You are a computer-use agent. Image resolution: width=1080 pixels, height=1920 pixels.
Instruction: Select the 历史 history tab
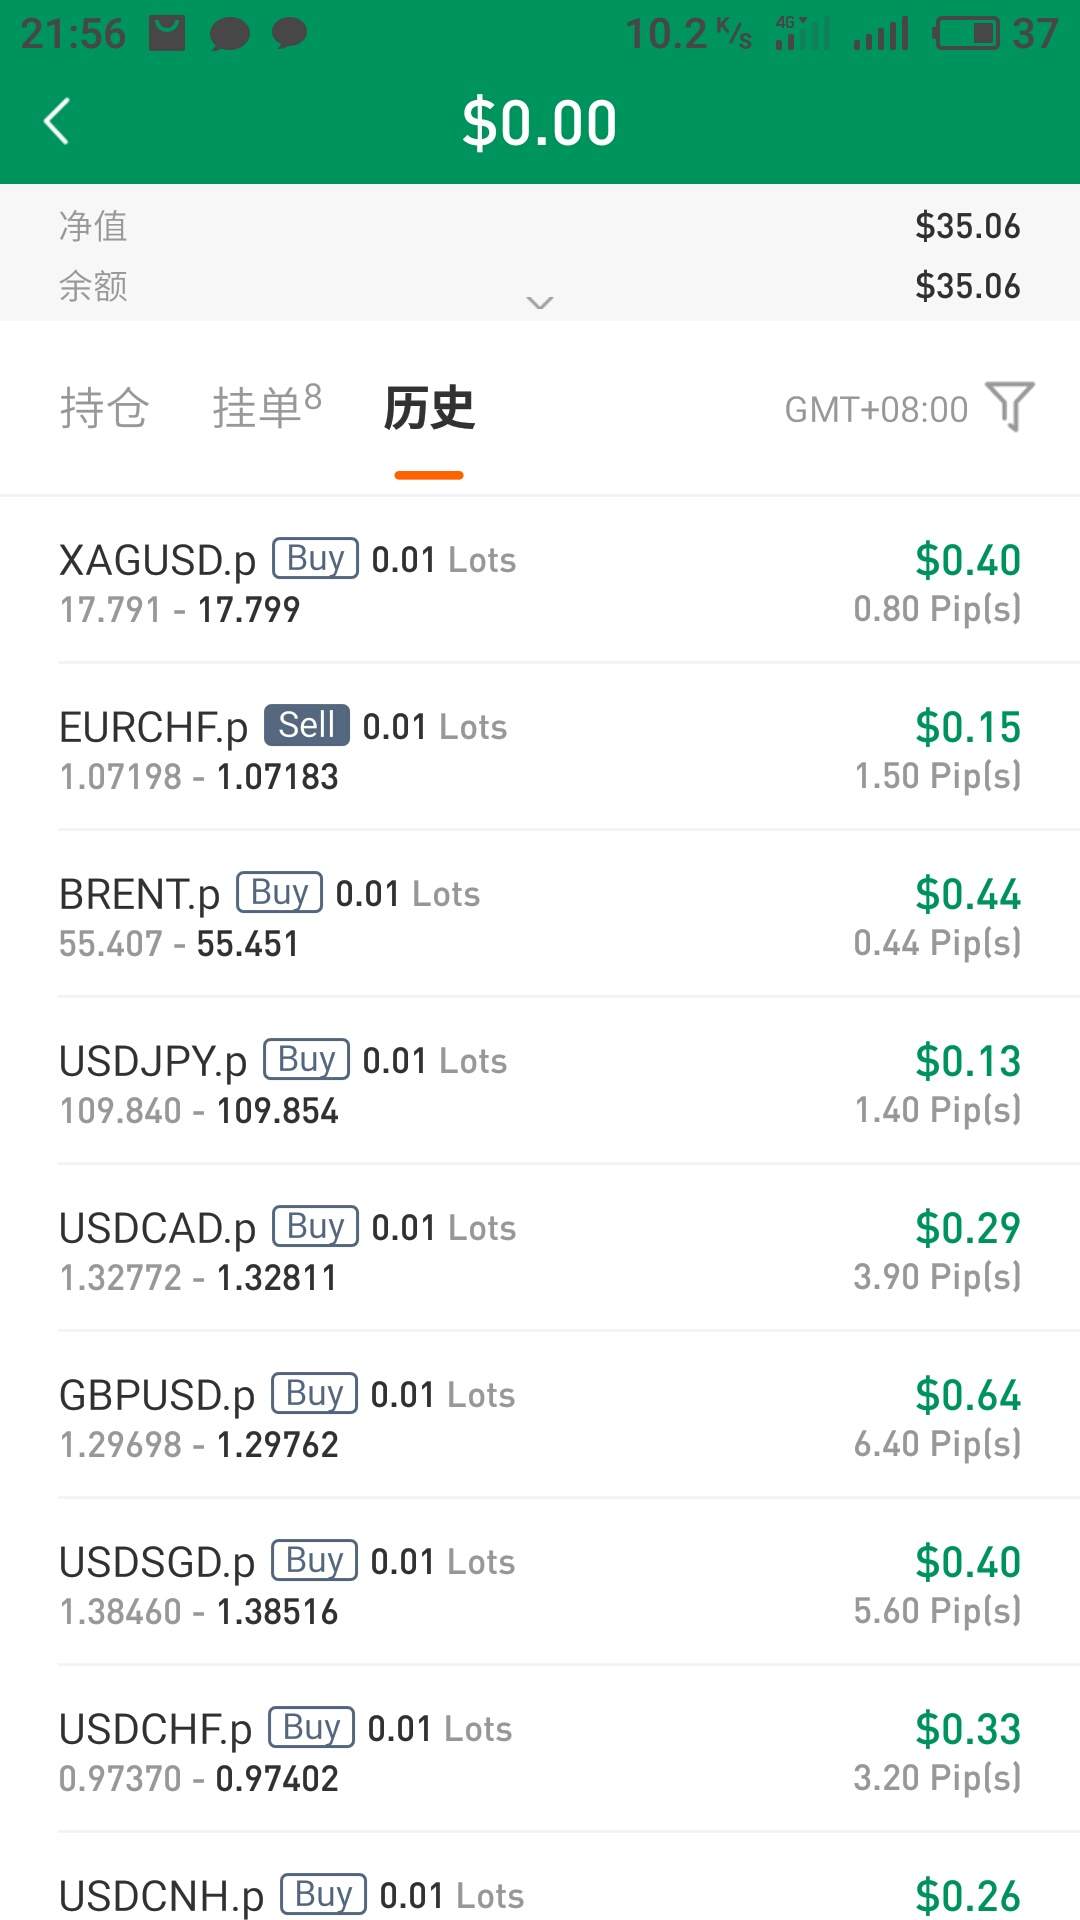429,408
